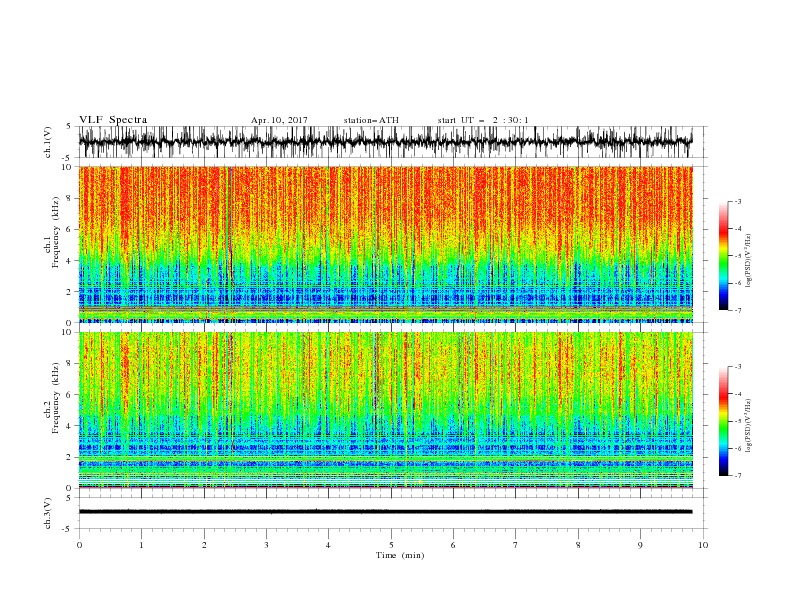Screen dimensions: 792x612
Task: Click the time axis tick label "7"
Action: (x=516, y=545)
